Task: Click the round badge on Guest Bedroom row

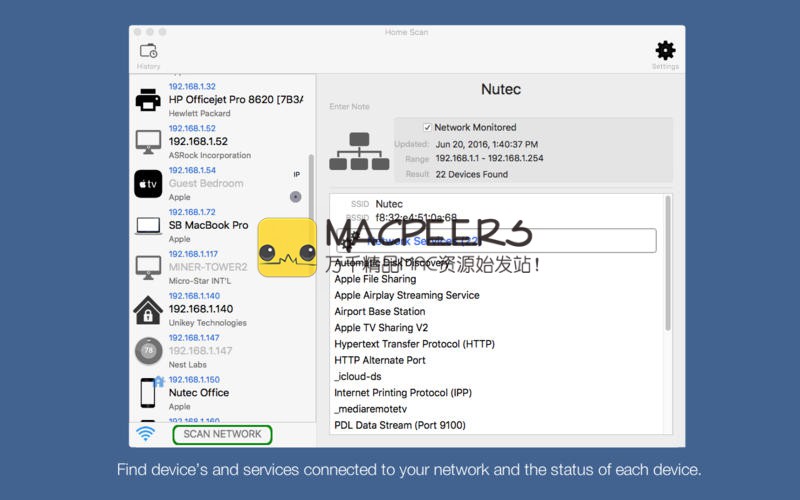Action: 295,196
